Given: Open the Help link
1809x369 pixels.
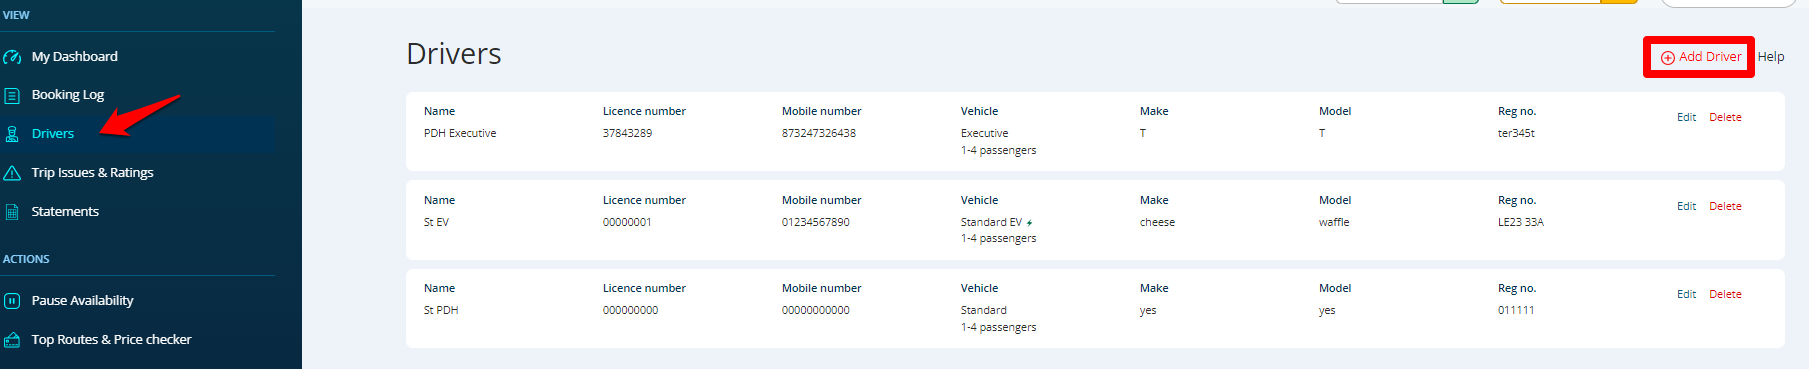Looking at the screenshot, I should pyautogui.click(x=1771, y=57).
